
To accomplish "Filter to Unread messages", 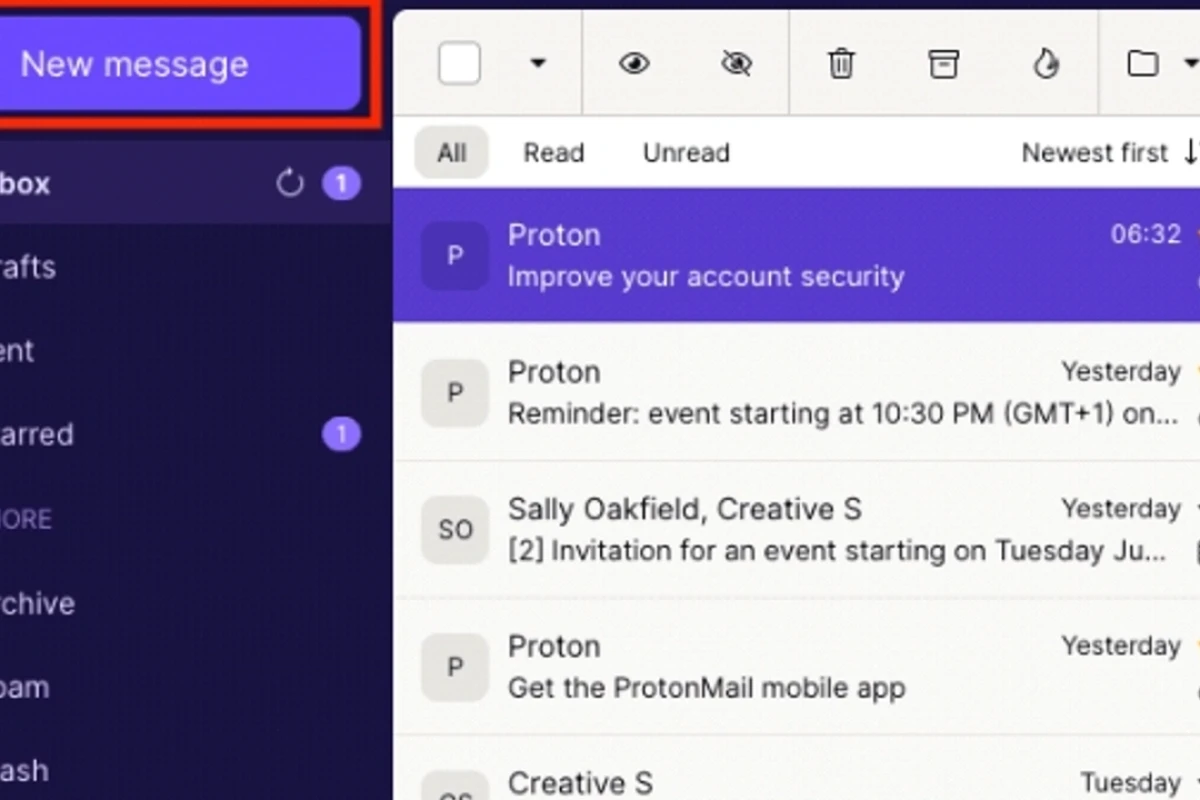I will tap(686, 153).
